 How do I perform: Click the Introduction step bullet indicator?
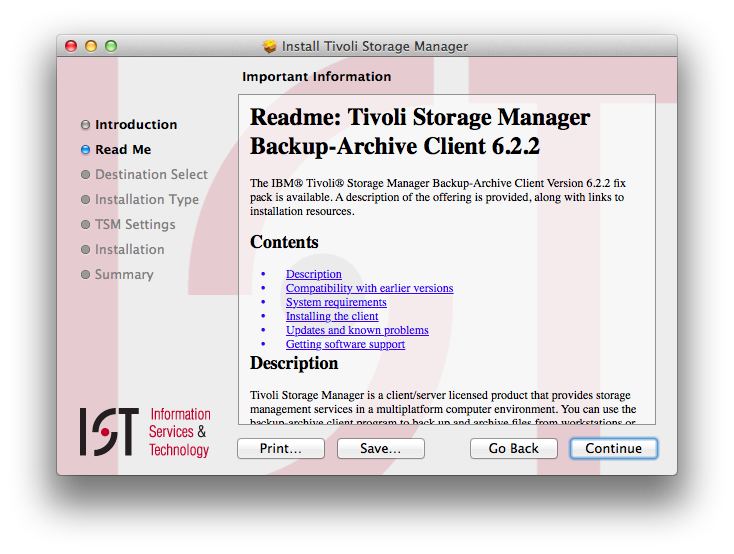point(85,125)
